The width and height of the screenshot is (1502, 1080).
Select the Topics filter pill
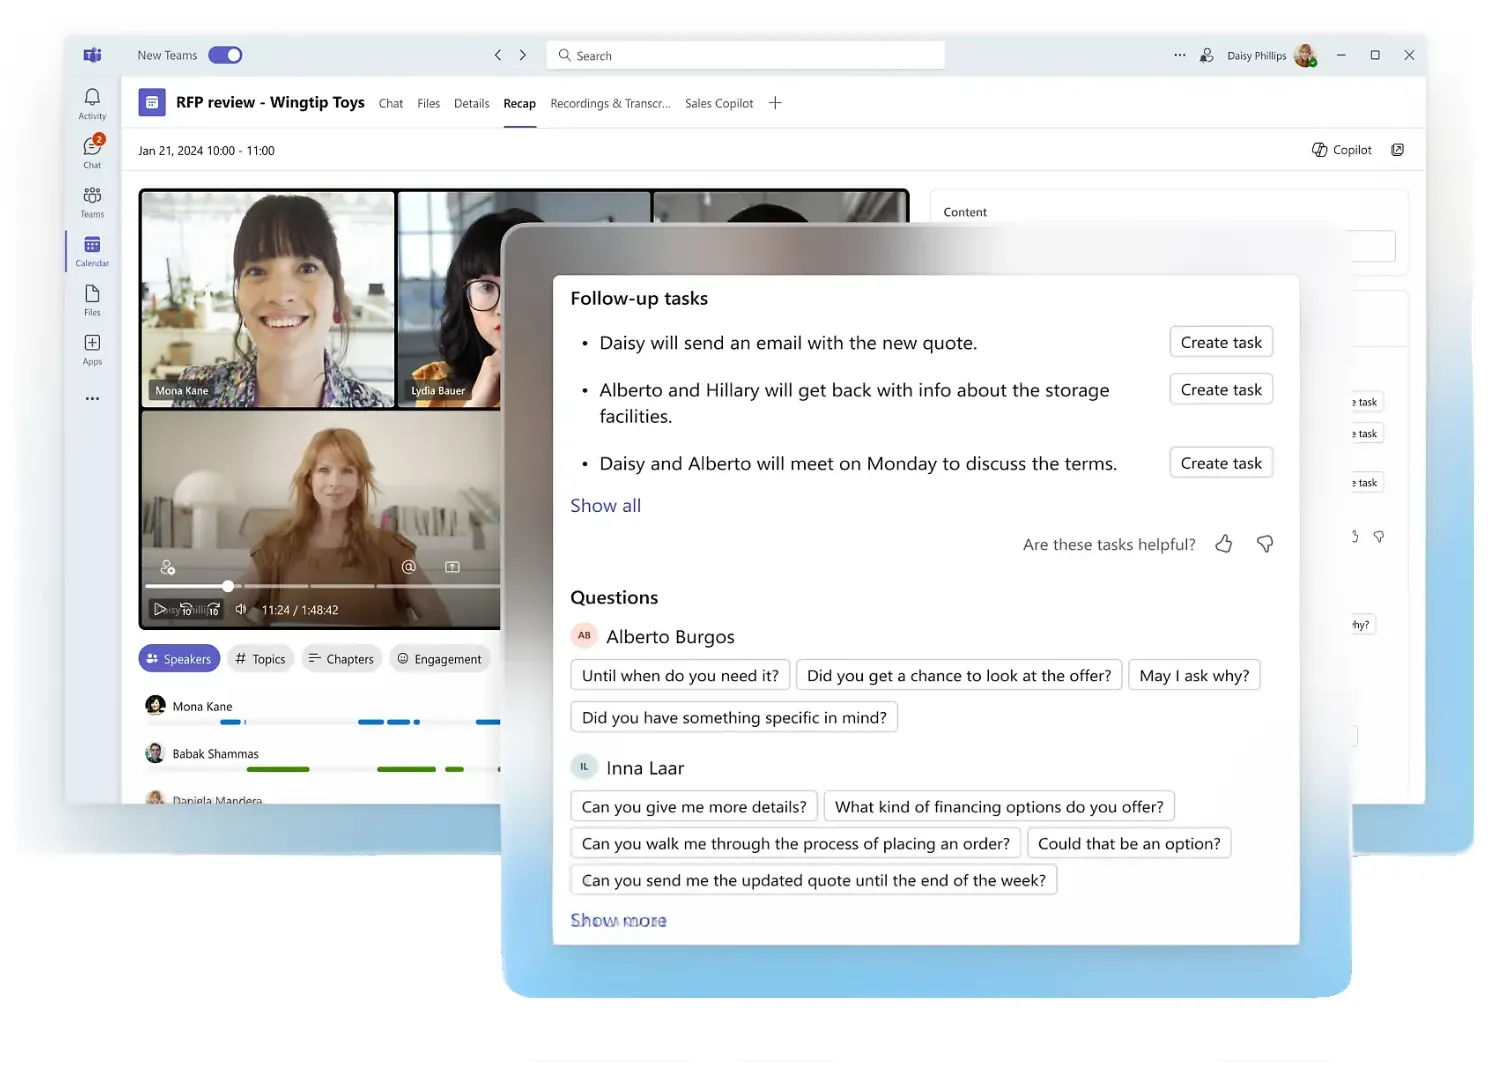pos(260,659)
